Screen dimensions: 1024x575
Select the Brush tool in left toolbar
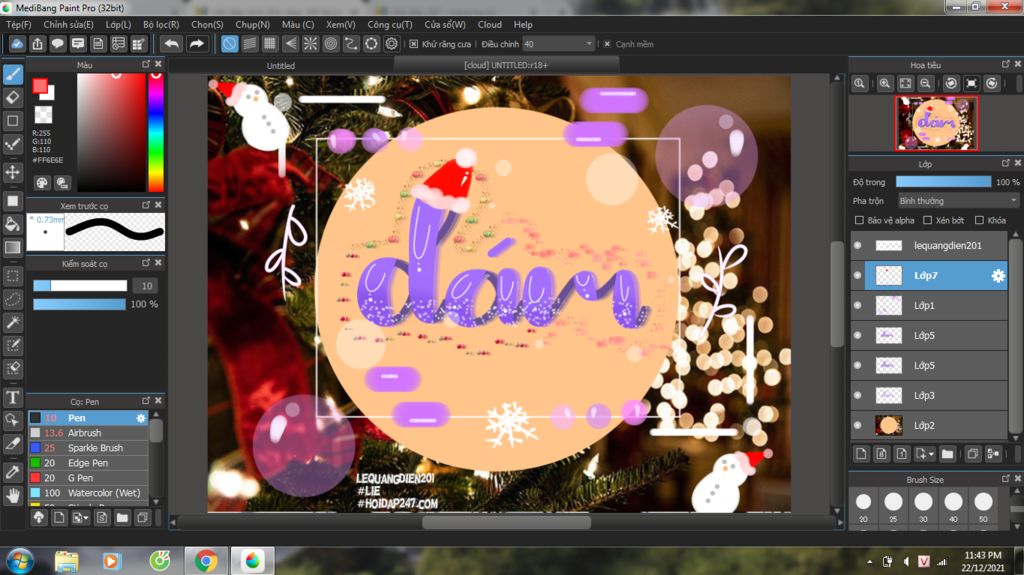(12, 74)
